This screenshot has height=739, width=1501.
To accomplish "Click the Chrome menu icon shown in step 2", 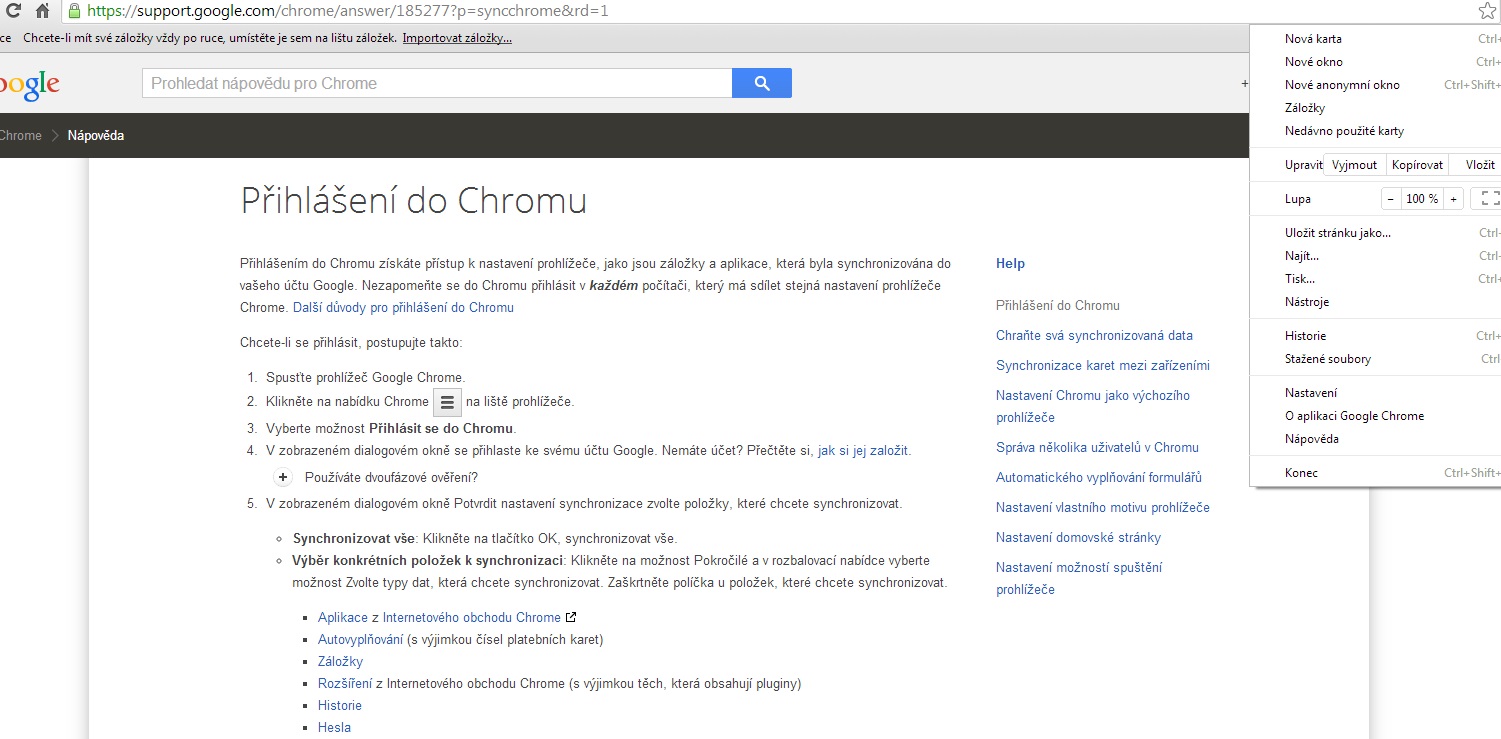I will coord(447,402).
